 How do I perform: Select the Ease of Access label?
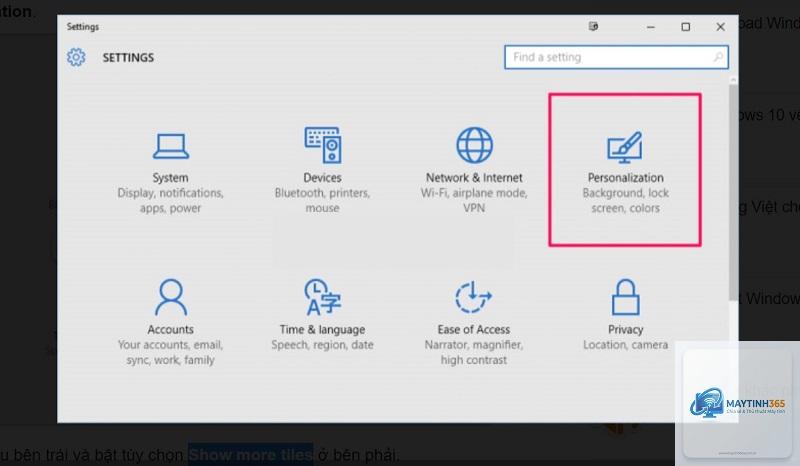click(473, 329)
